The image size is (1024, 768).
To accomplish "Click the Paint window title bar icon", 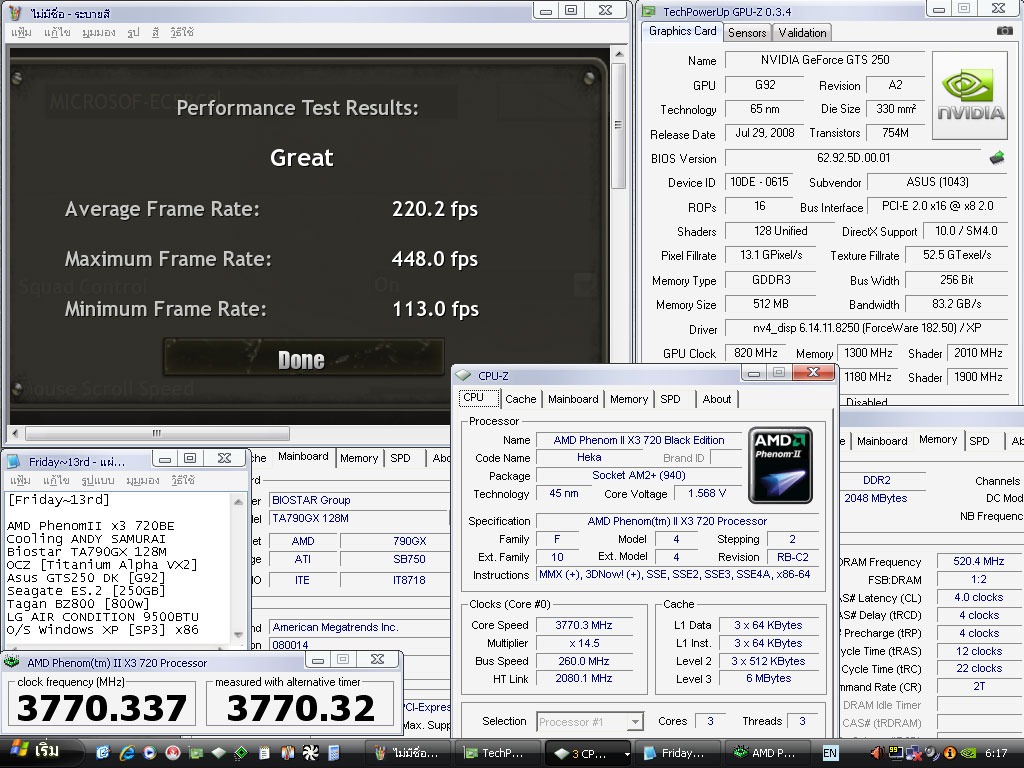I will (16, 12).
